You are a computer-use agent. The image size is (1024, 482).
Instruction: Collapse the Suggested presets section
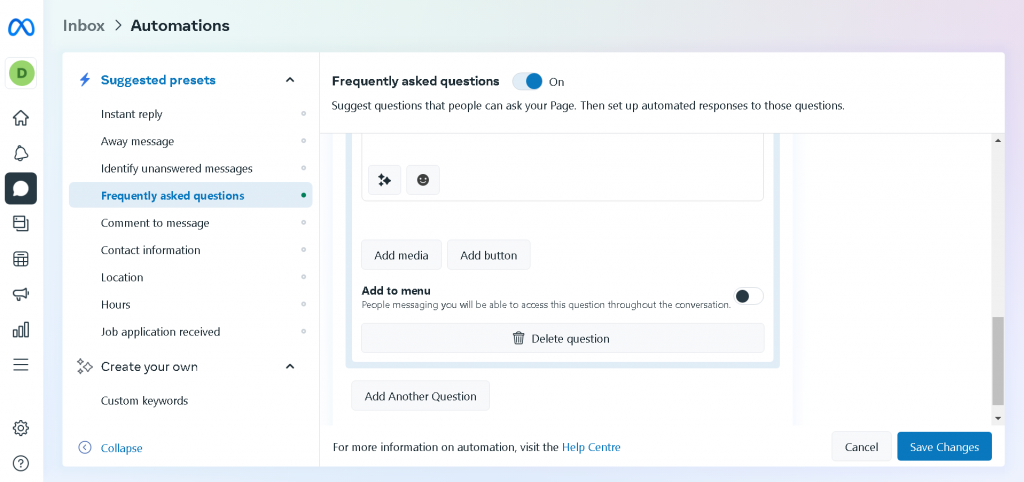click(290, 80)
